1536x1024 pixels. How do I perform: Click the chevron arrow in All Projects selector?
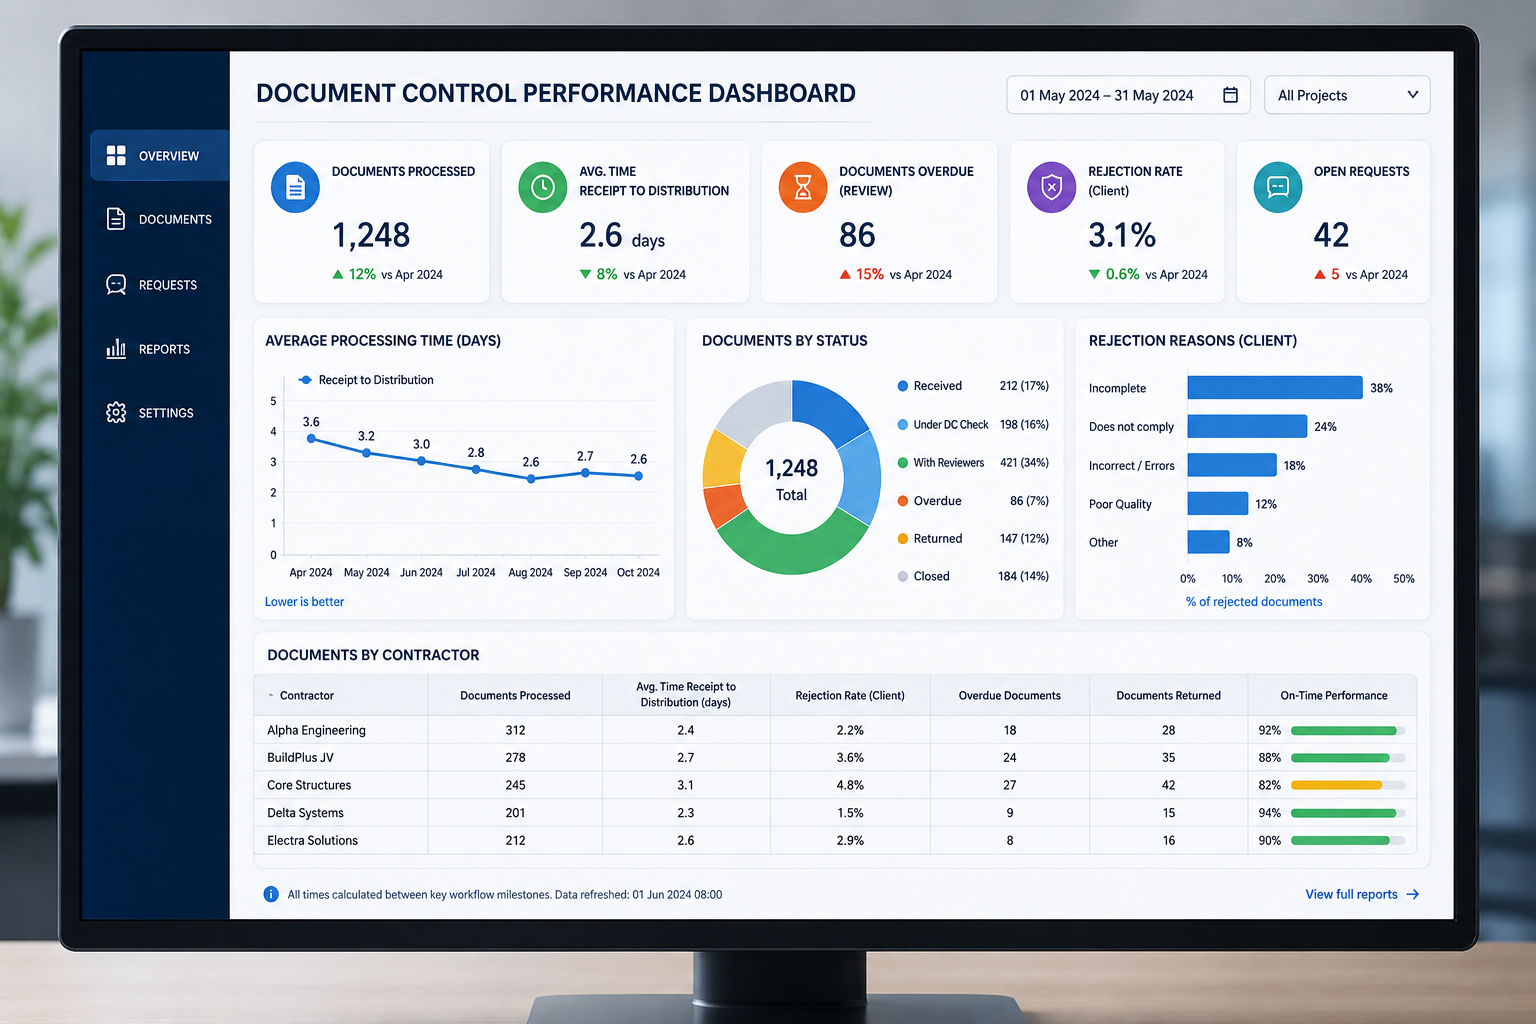[1413, 95]
